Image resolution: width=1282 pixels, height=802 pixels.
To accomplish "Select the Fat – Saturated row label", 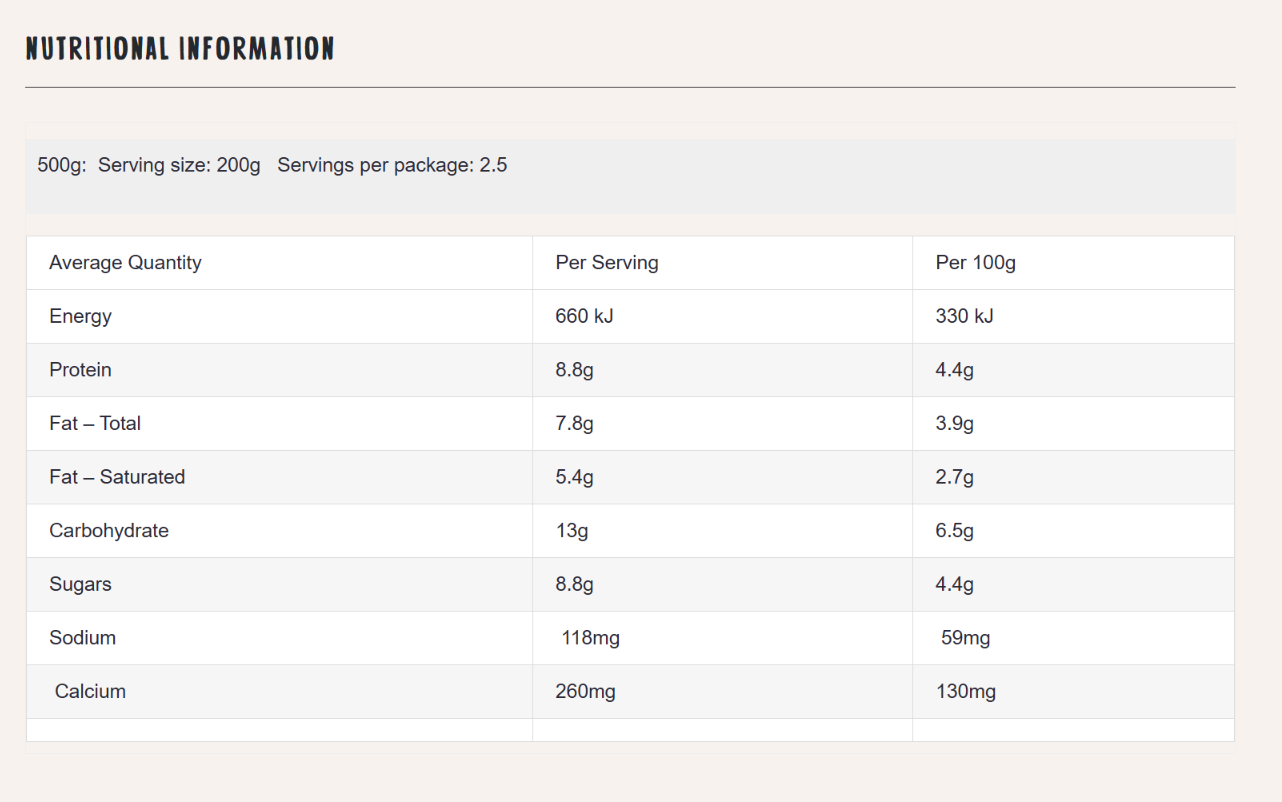I will [117, 477].
